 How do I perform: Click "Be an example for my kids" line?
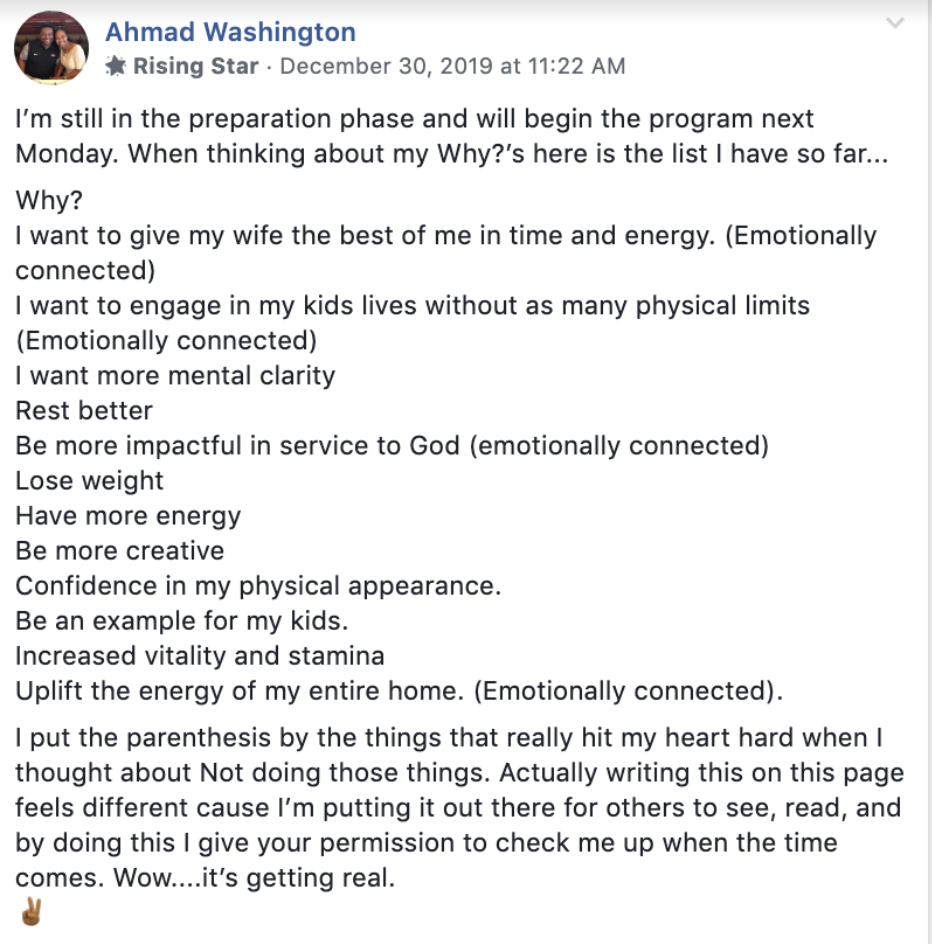tap(182, 621)
